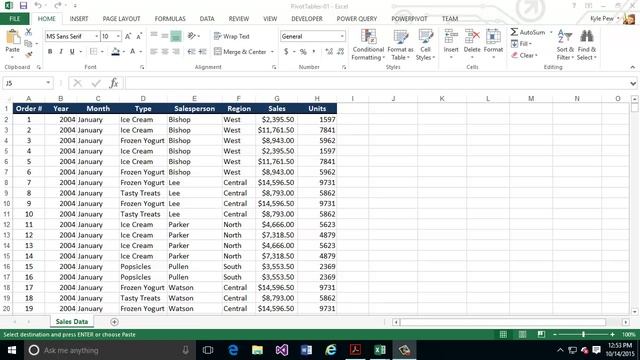640x360 pixels.
Task: Click the Ask me anything search box
Action: (x=110, y=350)
